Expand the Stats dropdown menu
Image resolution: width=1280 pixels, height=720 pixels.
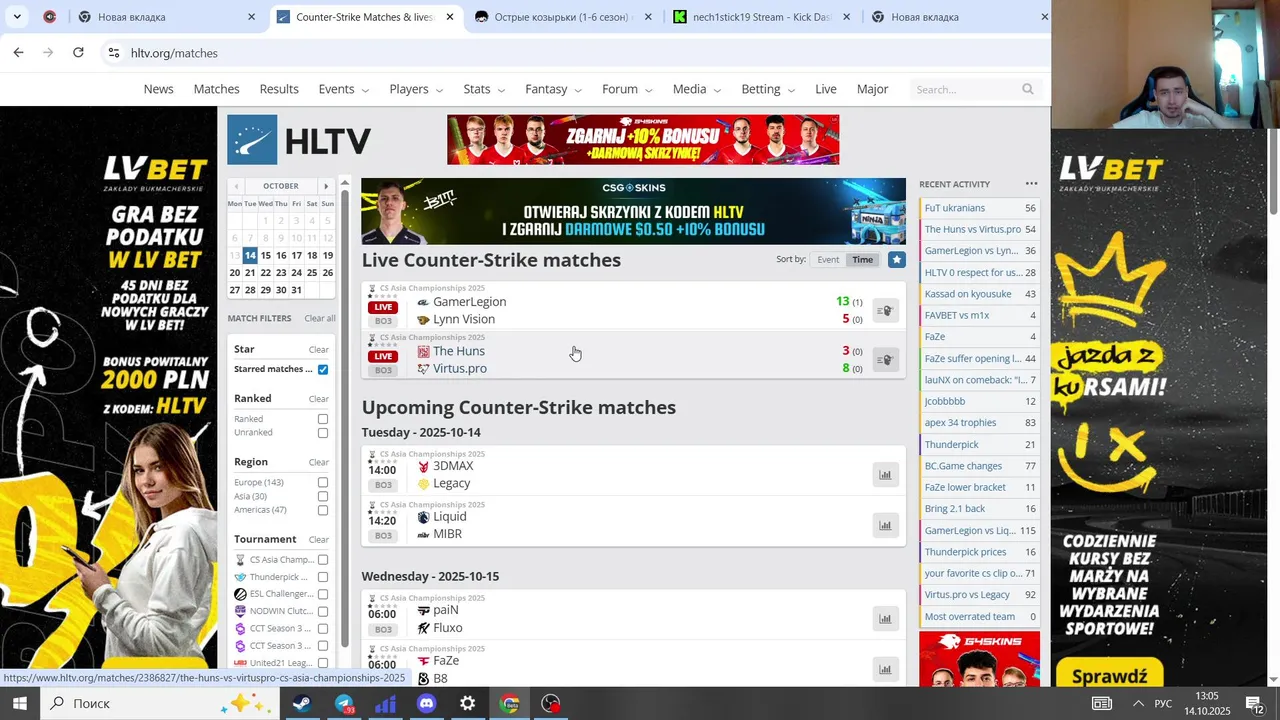484,89
